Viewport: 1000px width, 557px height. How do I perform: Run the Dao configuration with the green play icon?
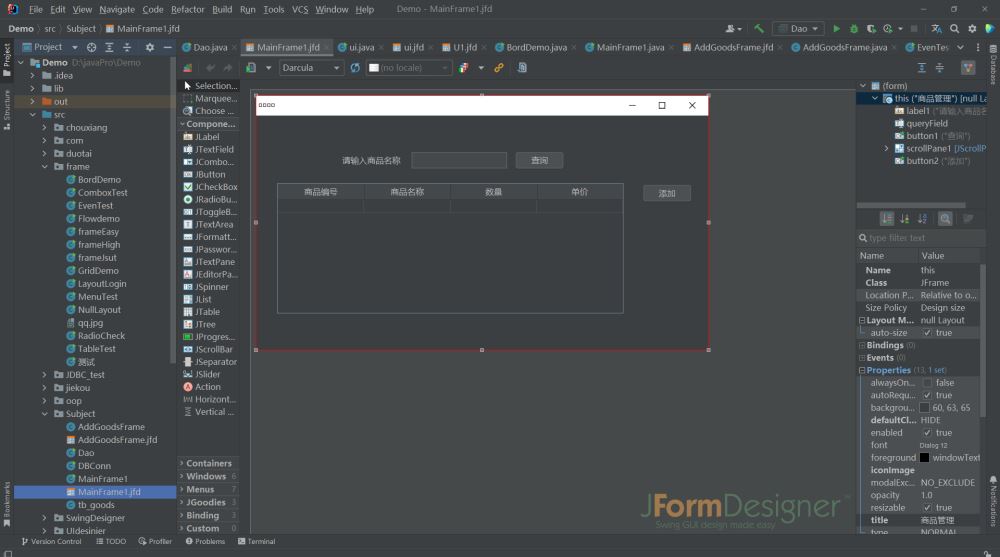point(837,29)
